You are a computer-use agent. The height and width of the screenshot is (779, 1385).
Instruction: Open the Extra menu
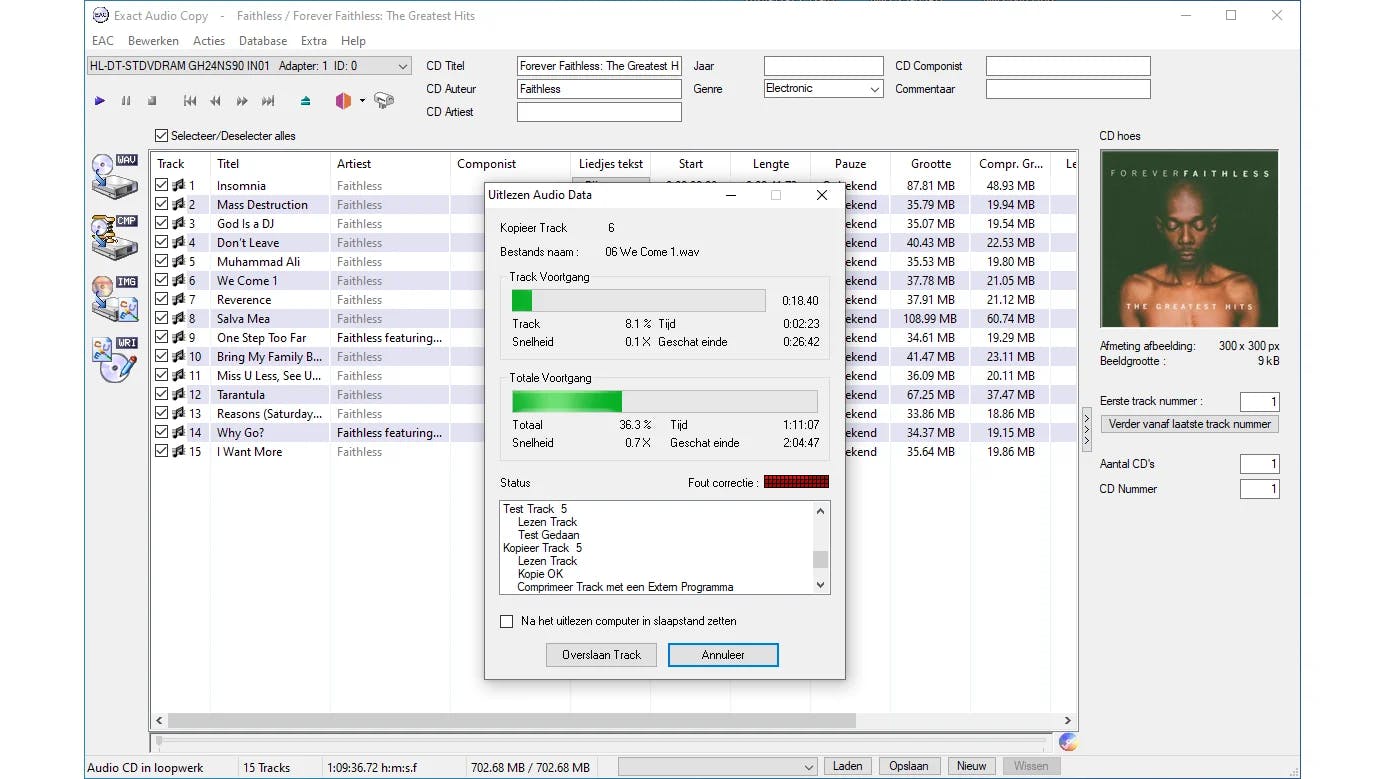point(314,41)
